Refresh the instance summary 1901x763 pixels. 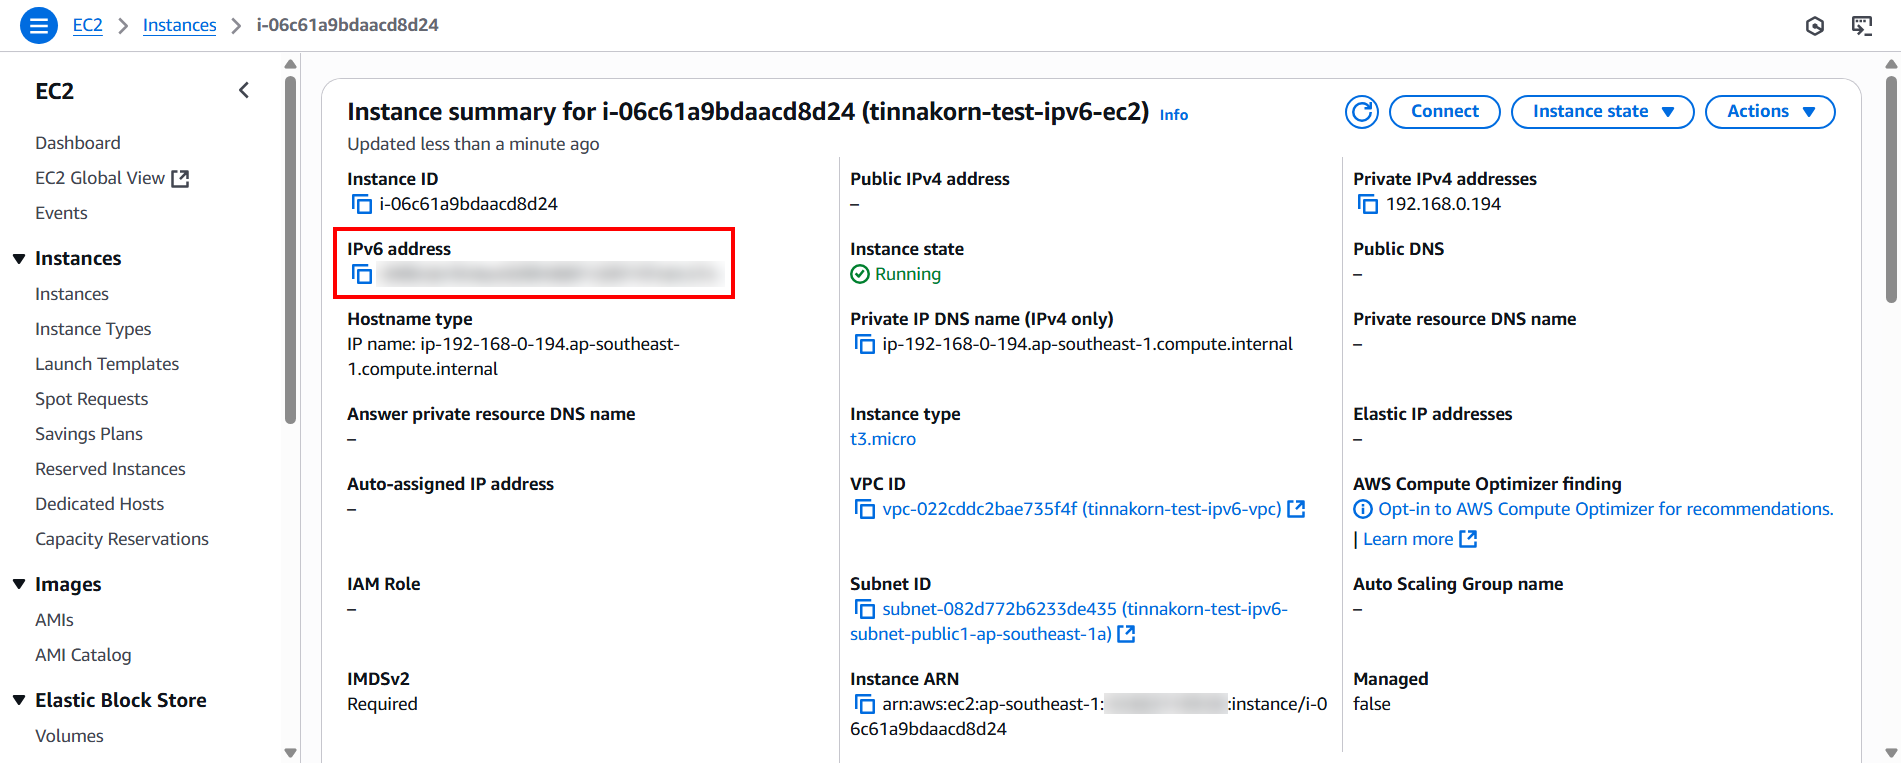click(x=1361, y=111)
